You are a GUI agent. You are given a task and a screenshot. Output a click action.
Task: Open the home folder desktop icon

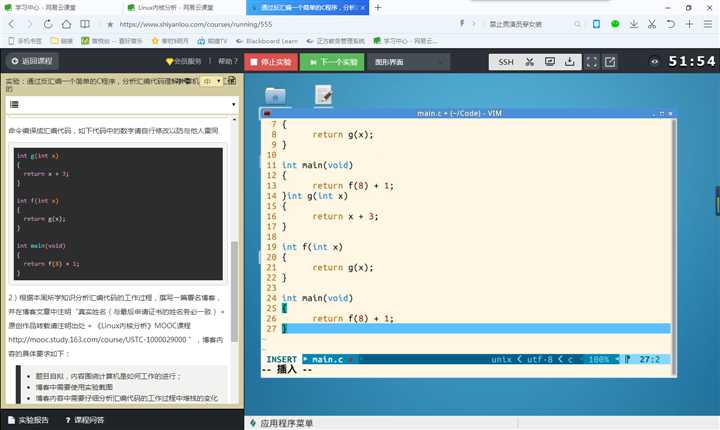tap(276, 96)
